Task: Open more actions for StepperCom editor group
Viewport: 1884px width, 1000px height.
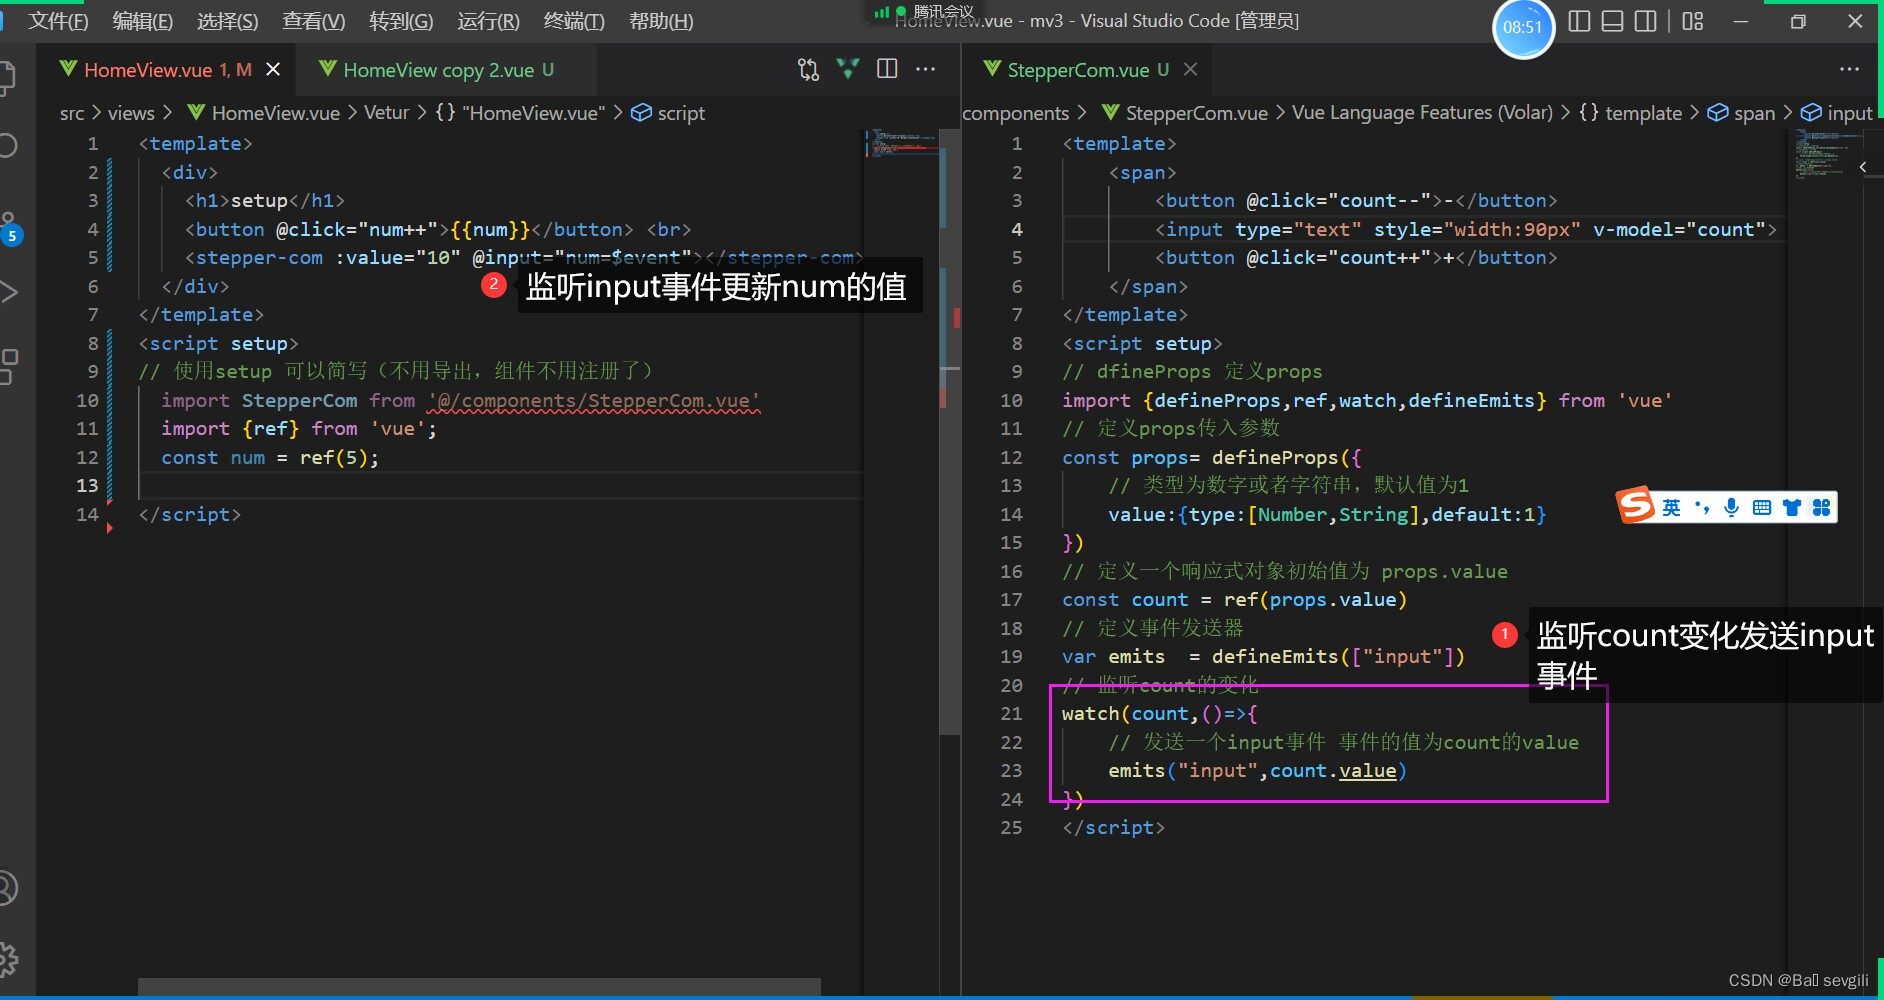Action: [x=1849, y=69]
